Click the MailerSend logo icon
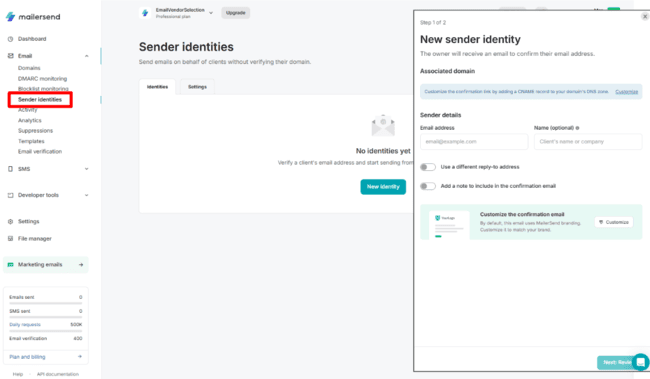 (10, 17)
